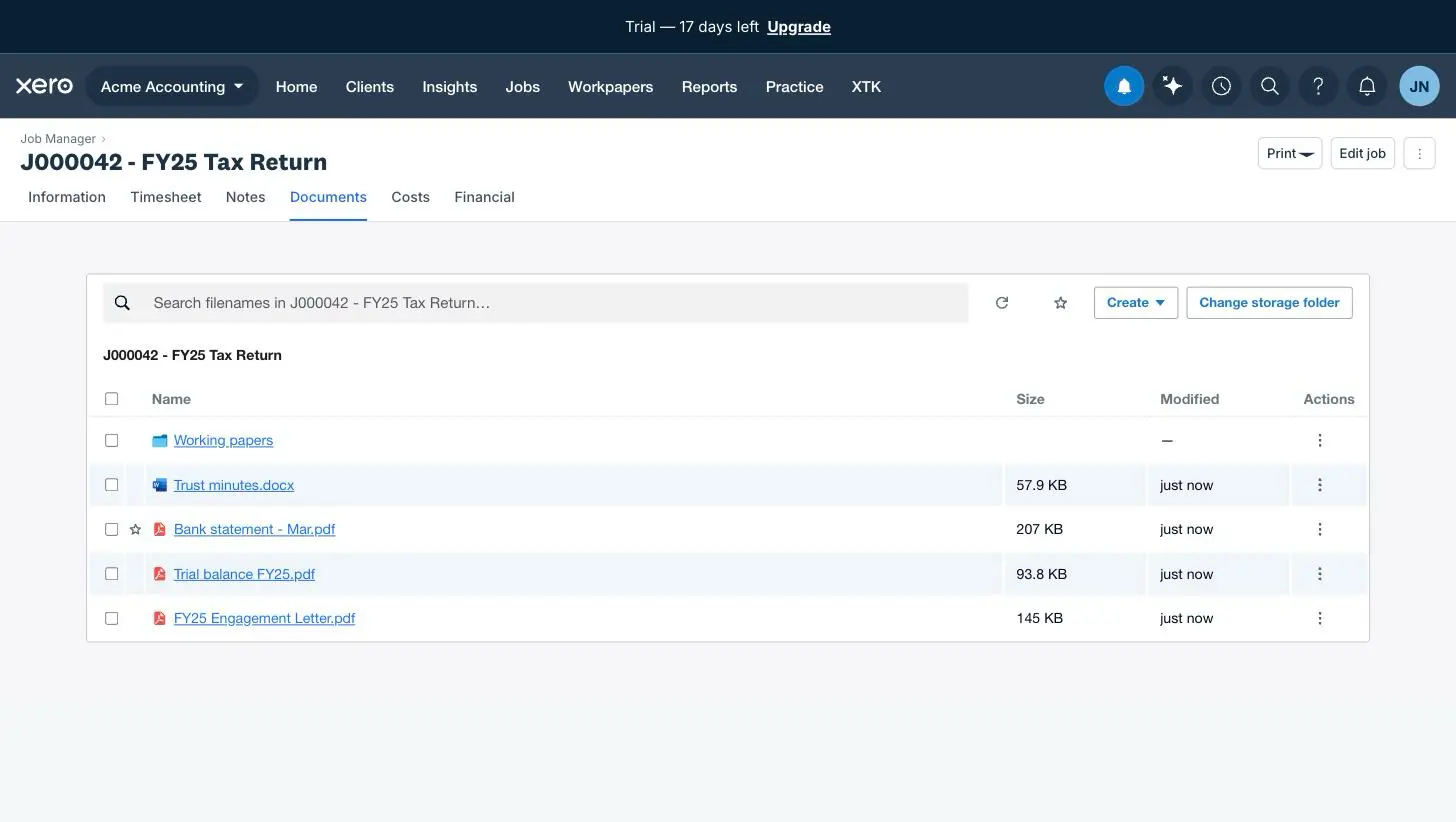Check the Bank statement - Mar.pdf checkbox

[x=111, y=529]
